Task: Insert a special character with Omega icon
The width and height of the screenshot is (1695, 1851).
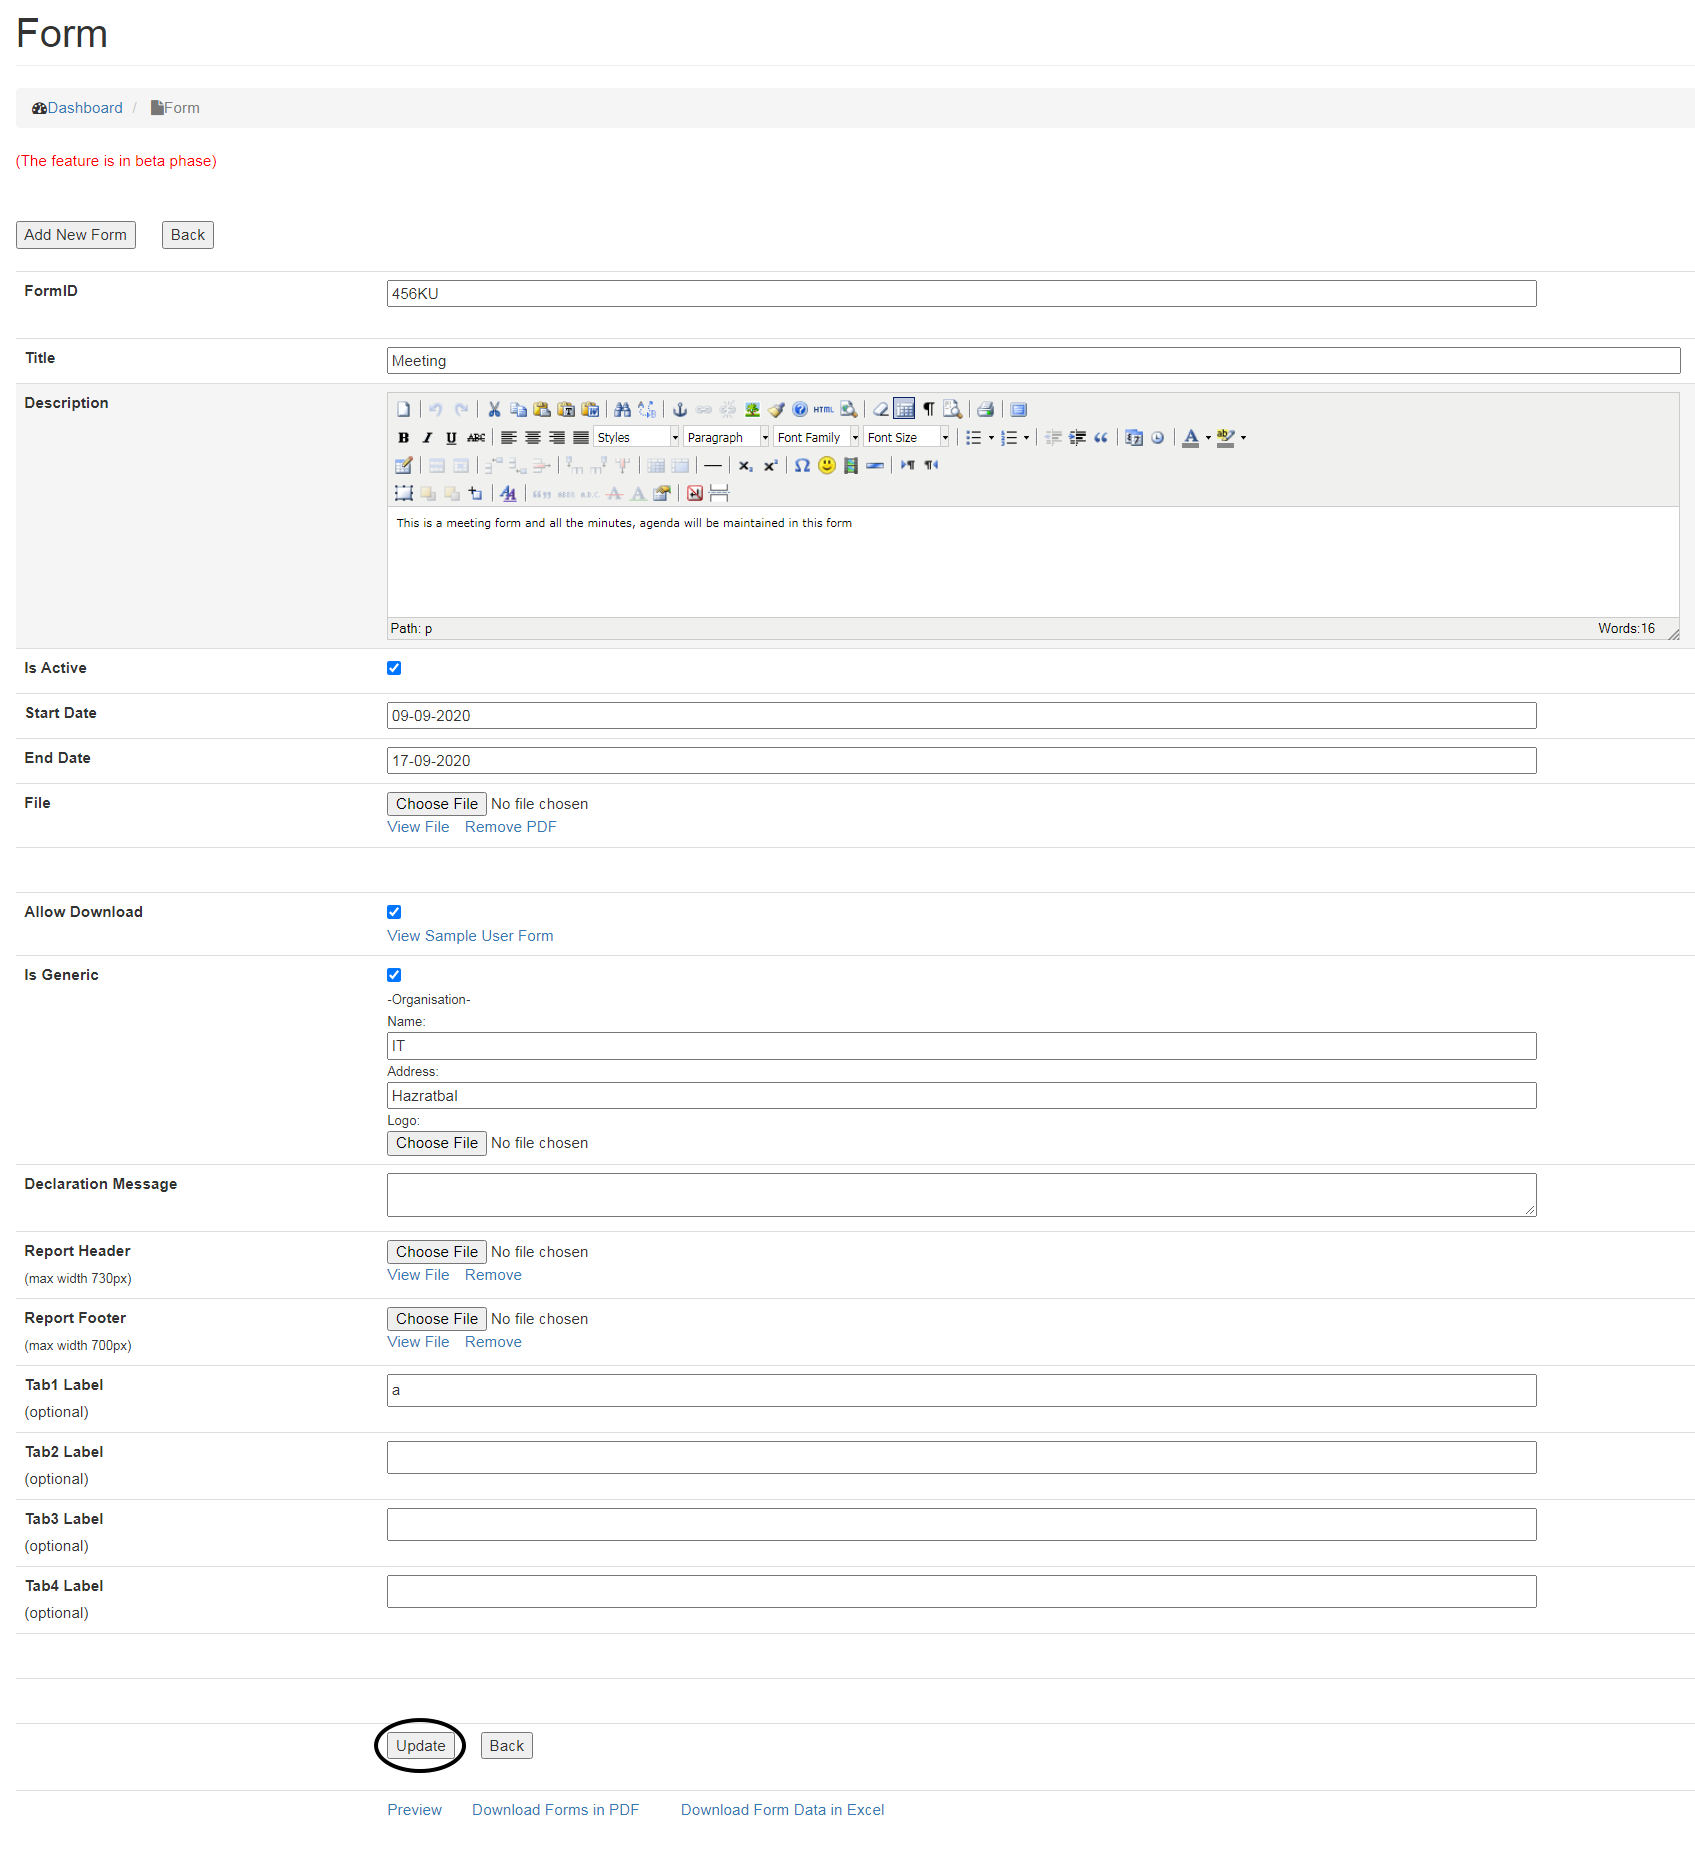Action: coord(802,465)
